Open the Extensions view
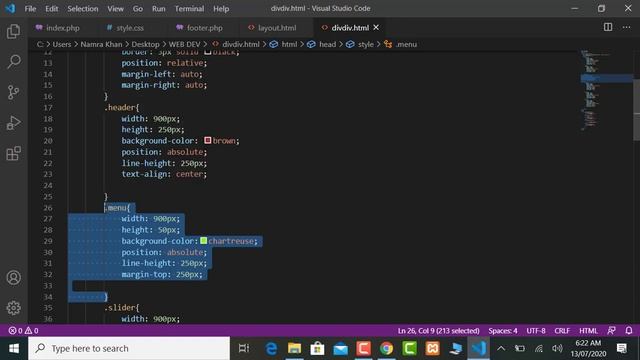640x360 pixels. point(13,153)
